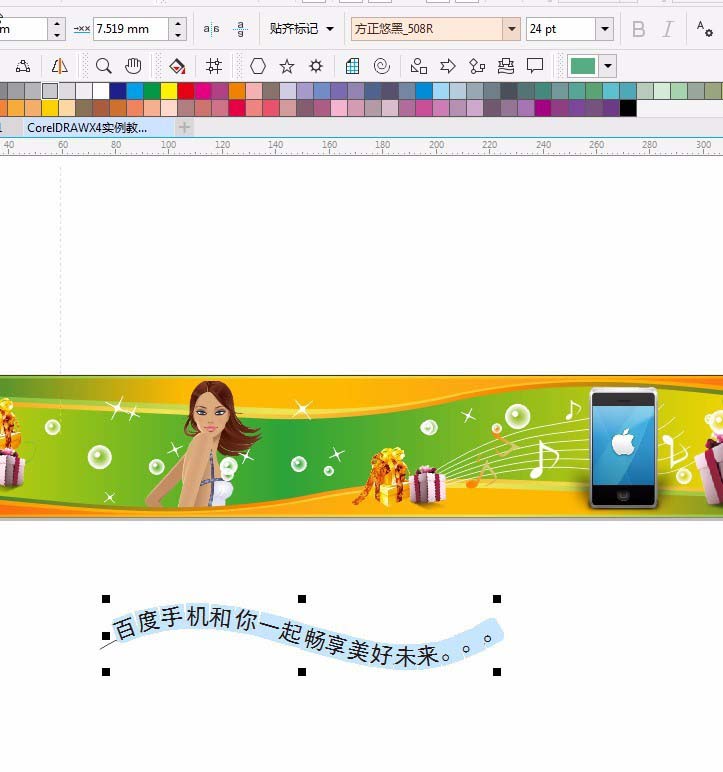Add a new document with plus tab
Image resolution: width=723 pixels, height=772 pixels.
[x=184, y=128]
